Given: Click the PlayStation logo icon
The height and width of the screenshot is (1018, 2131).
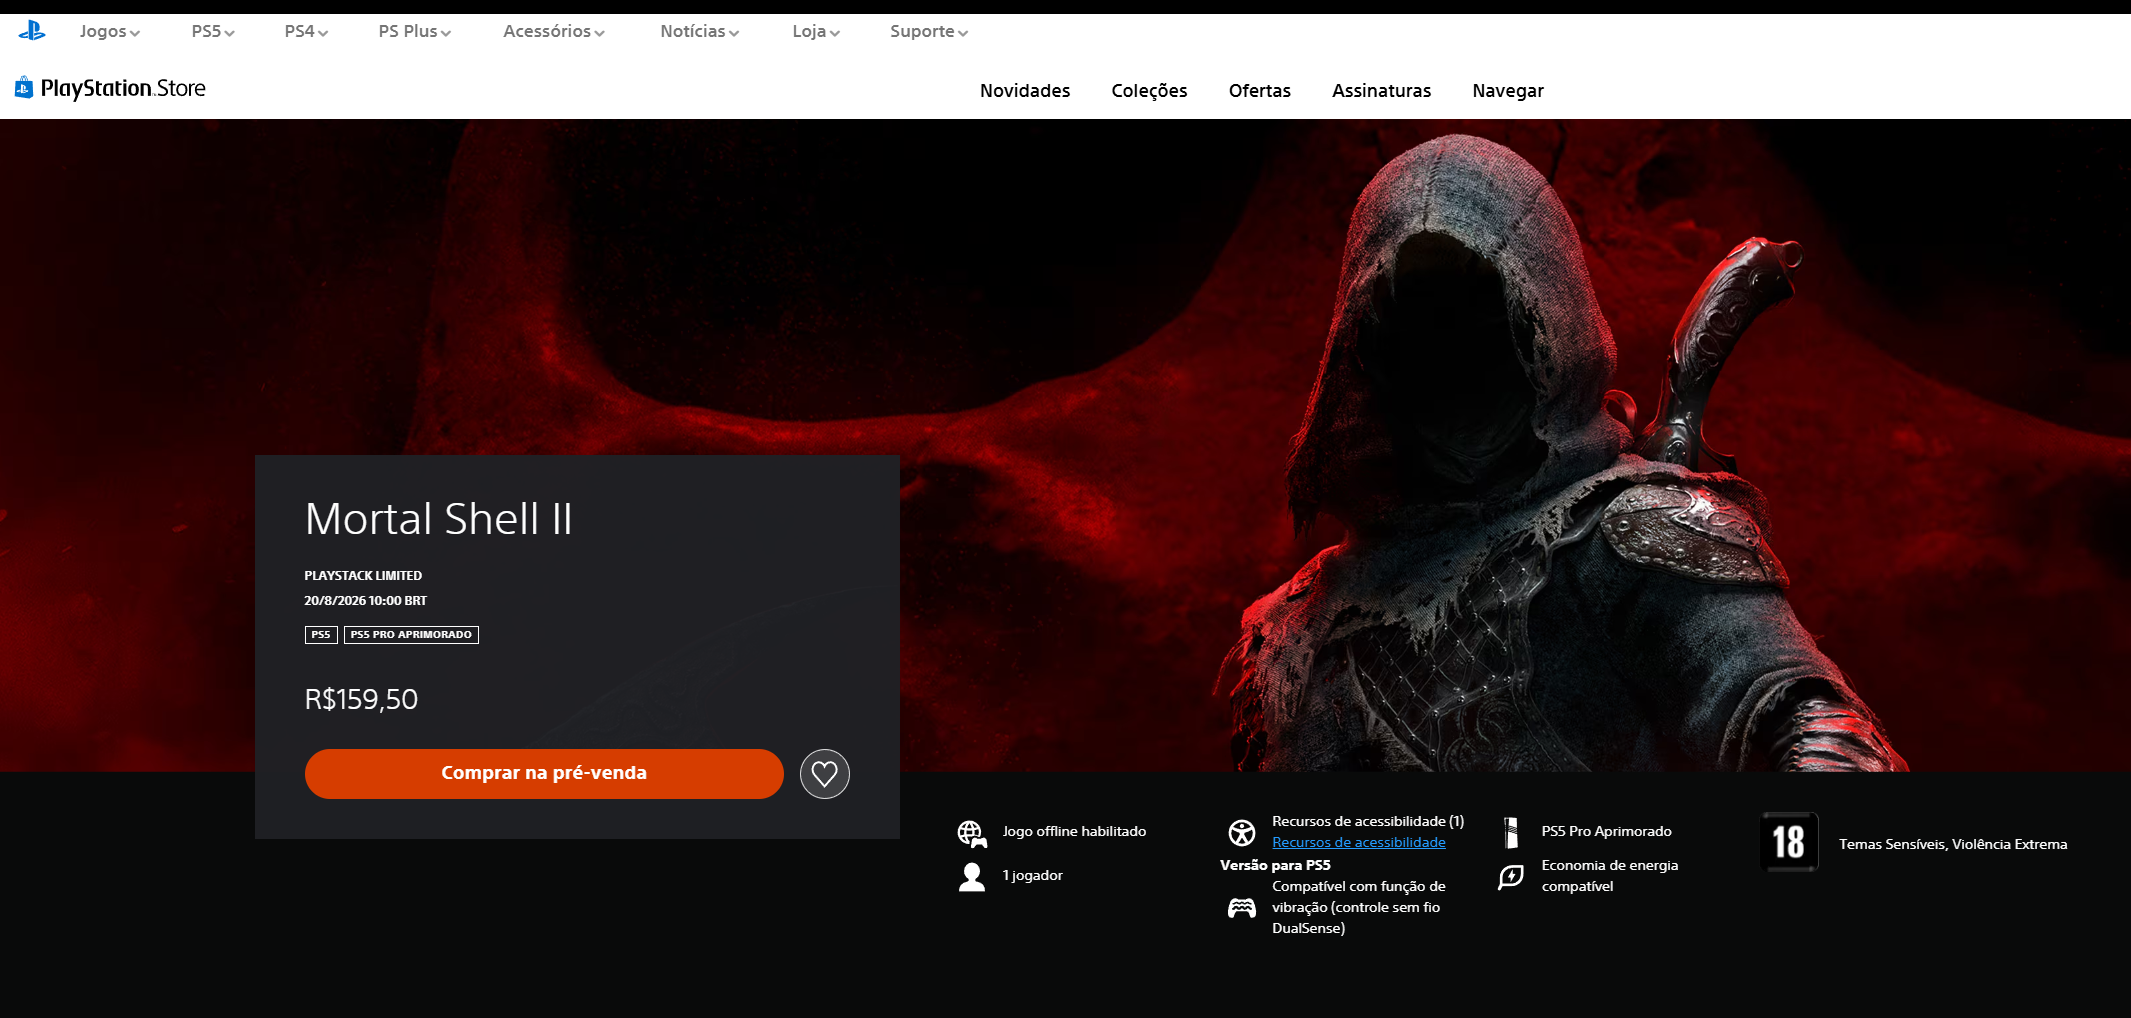Looking at the screenshot, I should click(x=32, y=31).
